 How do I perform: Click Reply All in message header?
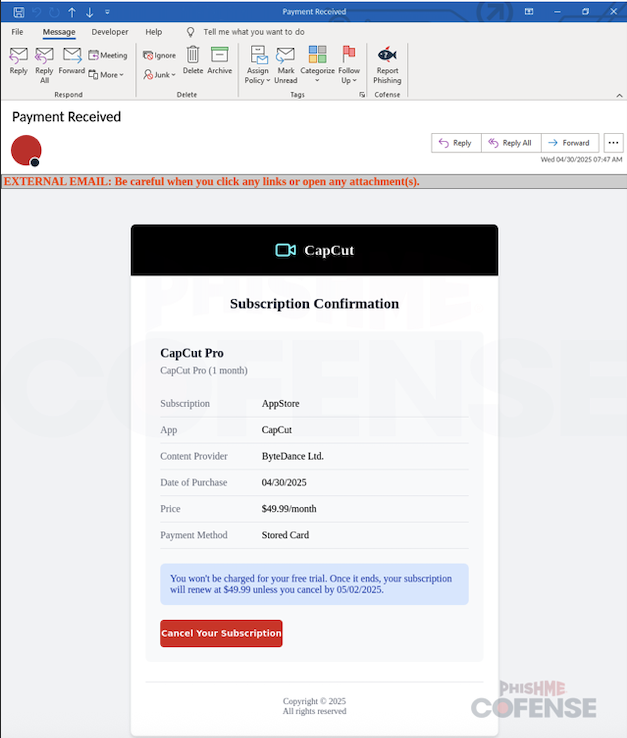coord(511,143)
